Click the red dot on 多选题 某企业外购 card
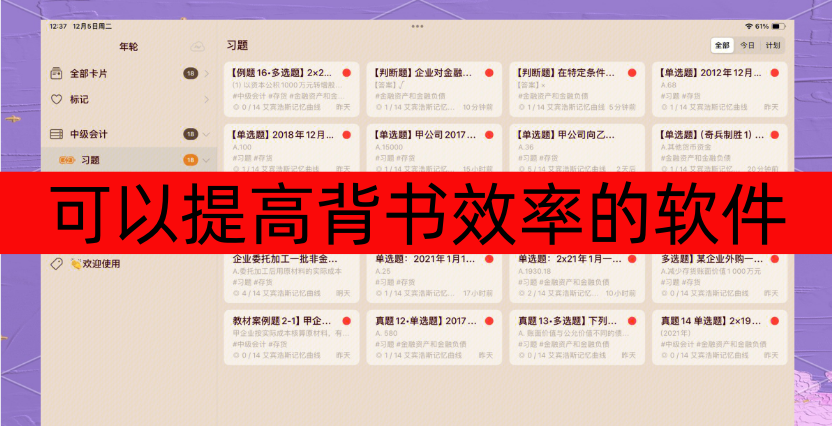Image resolution: width=832 pixels, height=426 pixels. pos(774,259)
